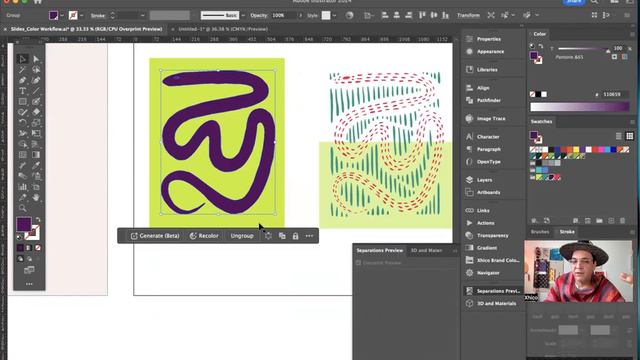Select the Line Segment tool

click(36, 91)
